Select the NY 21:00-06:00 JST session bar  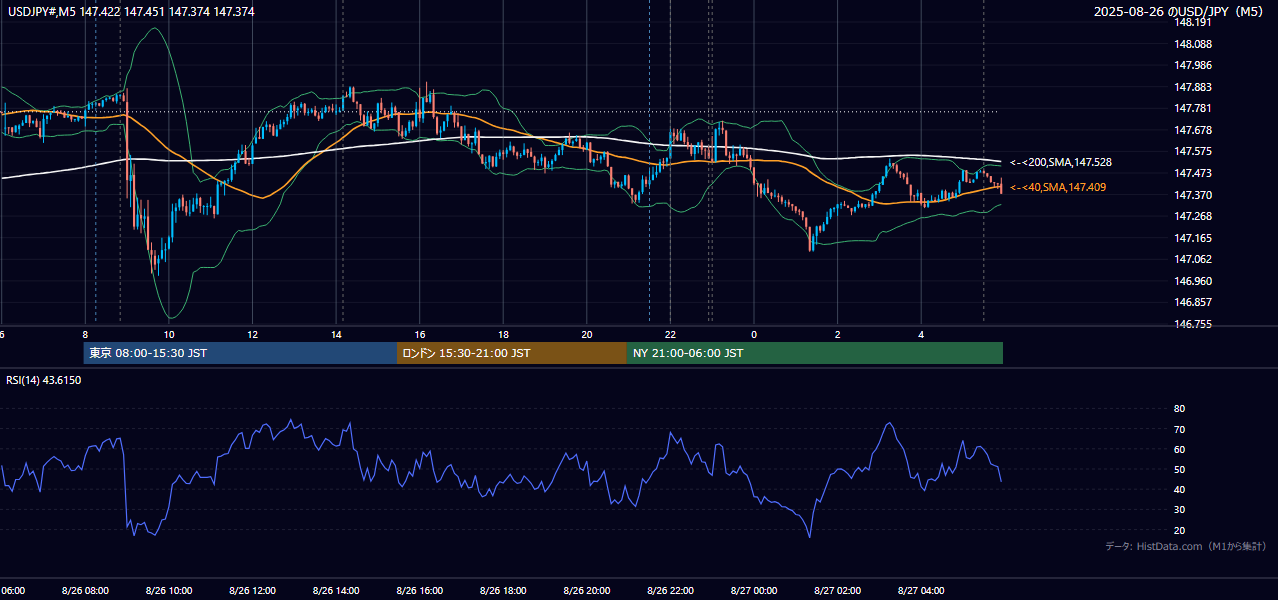click(x=815, y=353)
